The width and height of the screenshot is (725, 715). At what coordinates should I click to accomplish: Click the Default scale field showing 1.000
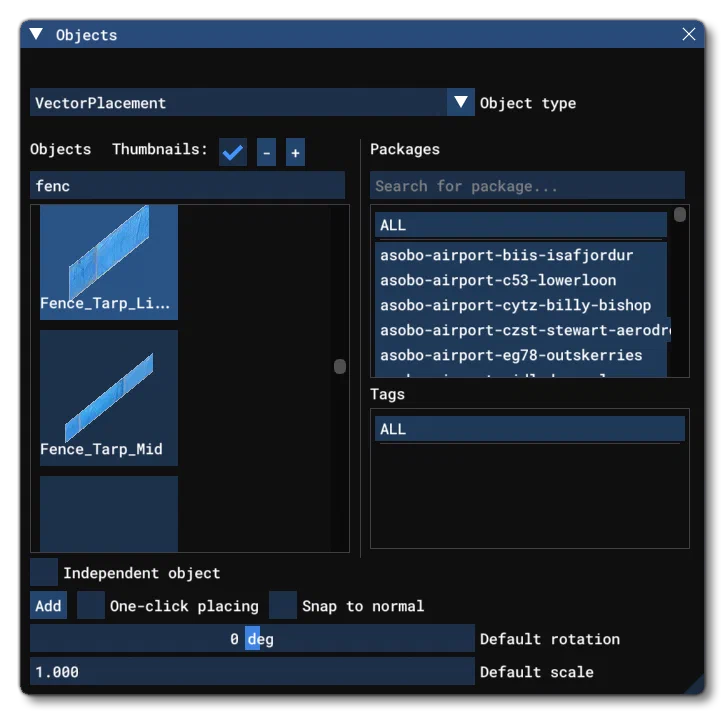pyautogui.click(x=252, y=671)
